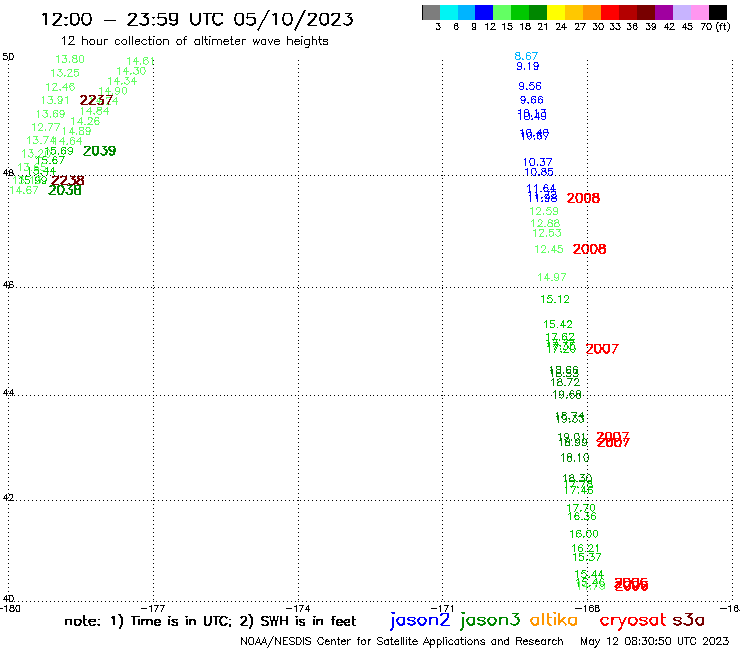Click the 12.59 wave height value
The image size is (740, 650).
tap(544, 211)
